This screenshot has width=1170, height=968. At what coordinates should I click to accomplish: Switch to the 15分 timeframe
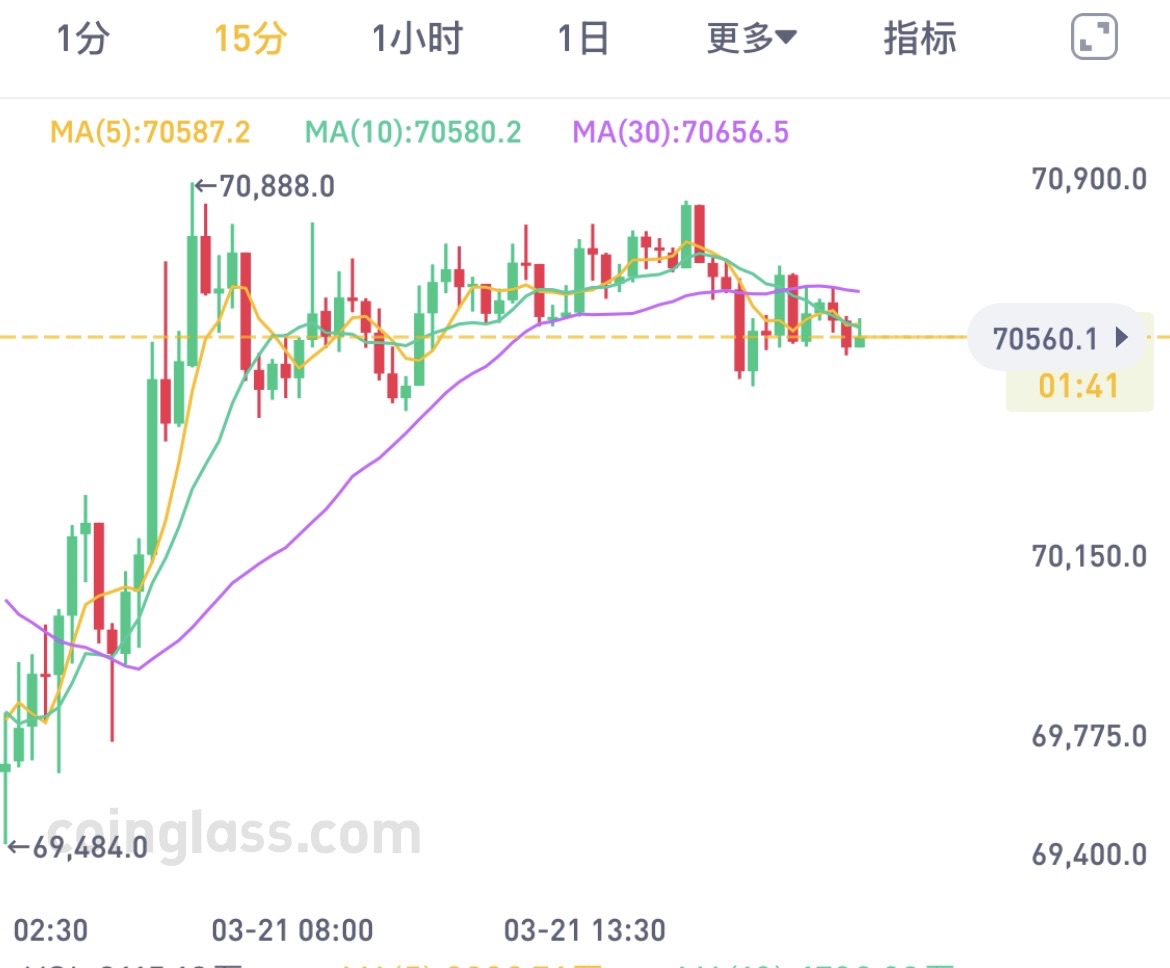[250, 39]
